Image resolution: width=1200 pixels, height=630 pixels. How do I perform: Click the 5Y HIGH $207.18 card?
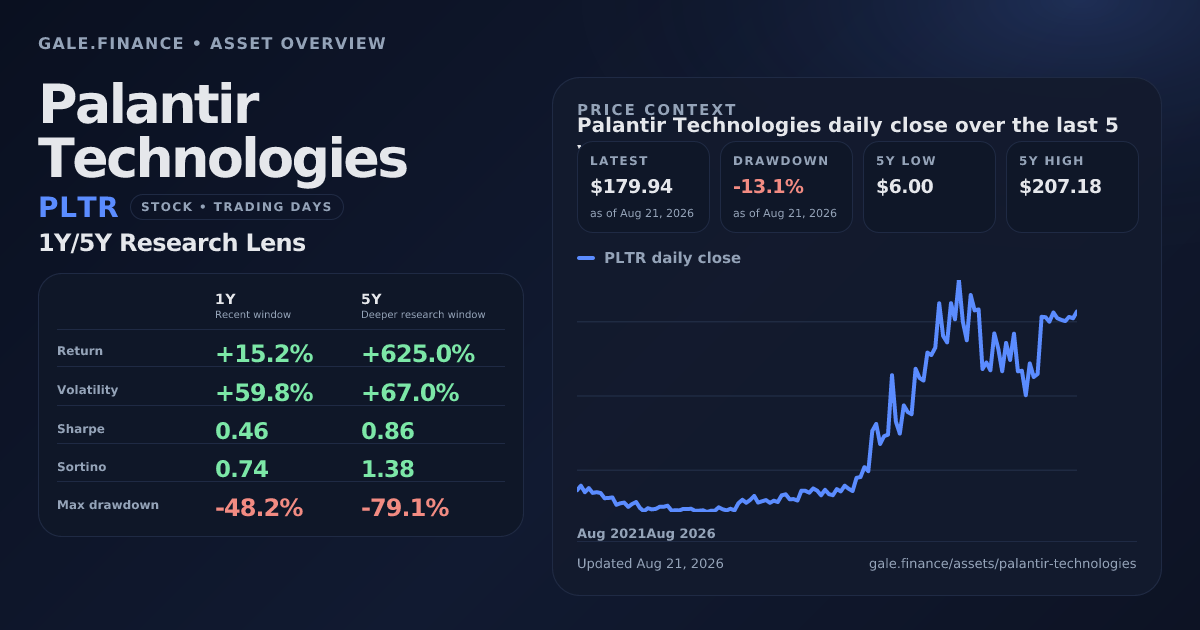click(1072, 187)
